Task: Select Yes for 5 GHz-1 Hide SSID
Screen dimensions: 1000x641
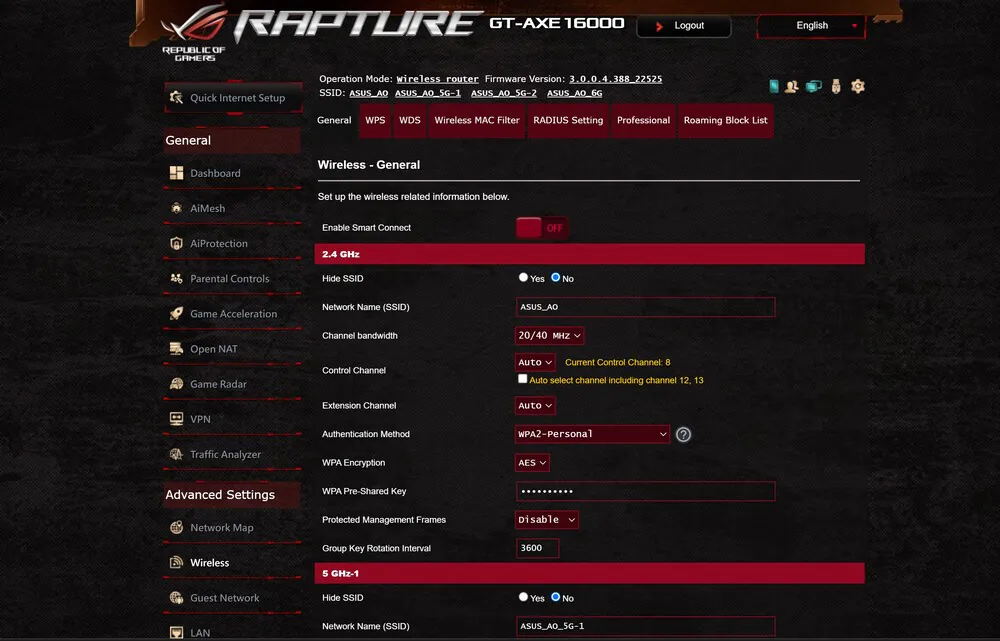Action: (x=523, y=597)
